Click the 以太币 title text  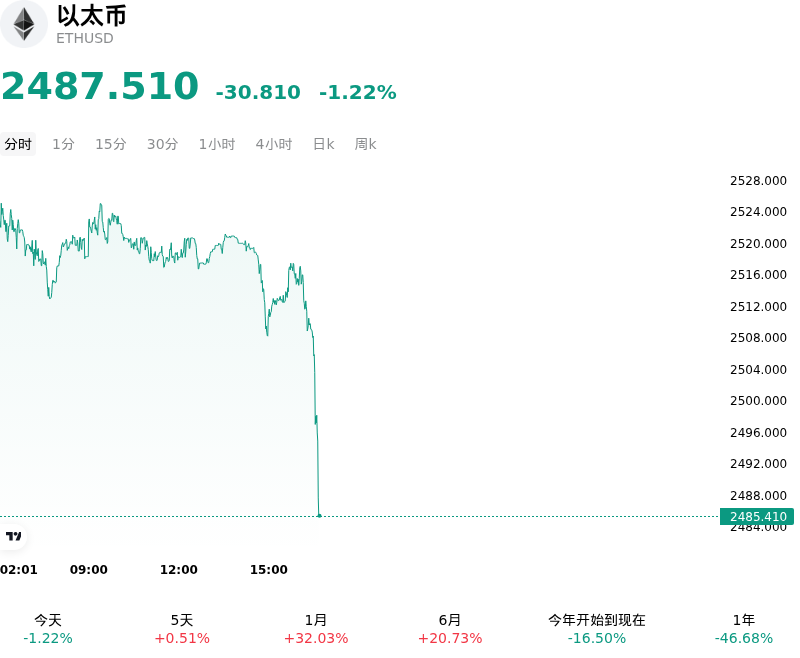92,16
